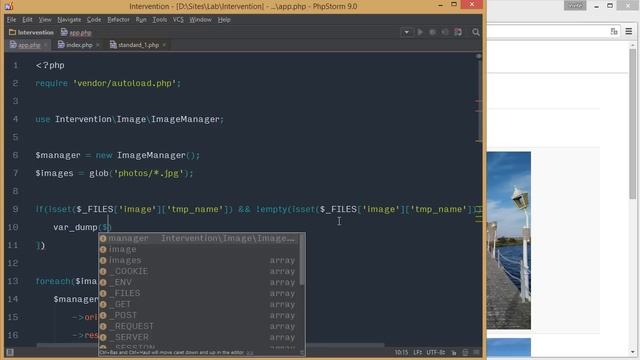
Task: Click the browser toolbar icon beside the menu
Action: tap(614, 31)
